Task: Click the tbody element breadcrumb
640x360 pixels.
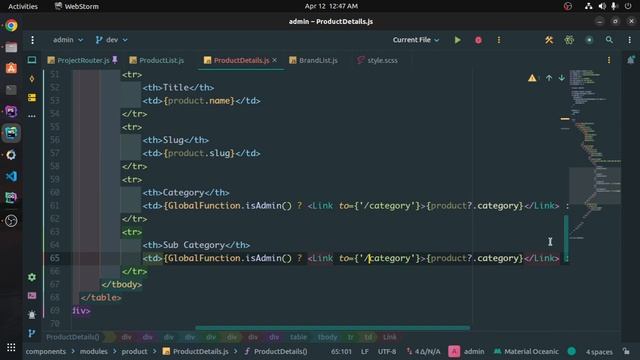Action: [327, 337]
